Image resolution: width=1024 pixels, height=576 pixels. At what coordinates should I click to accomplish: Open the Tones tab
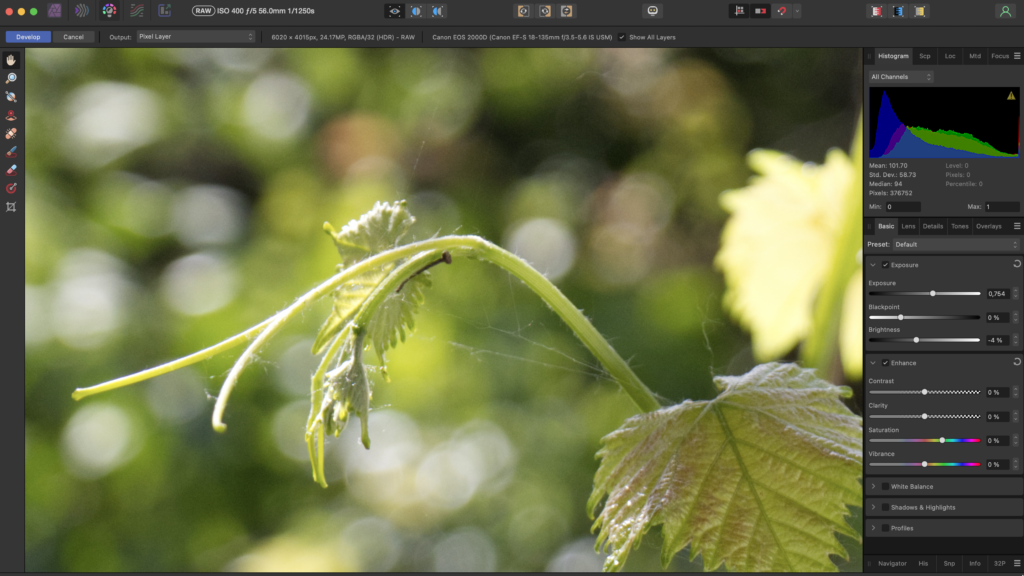click(959, 227)
